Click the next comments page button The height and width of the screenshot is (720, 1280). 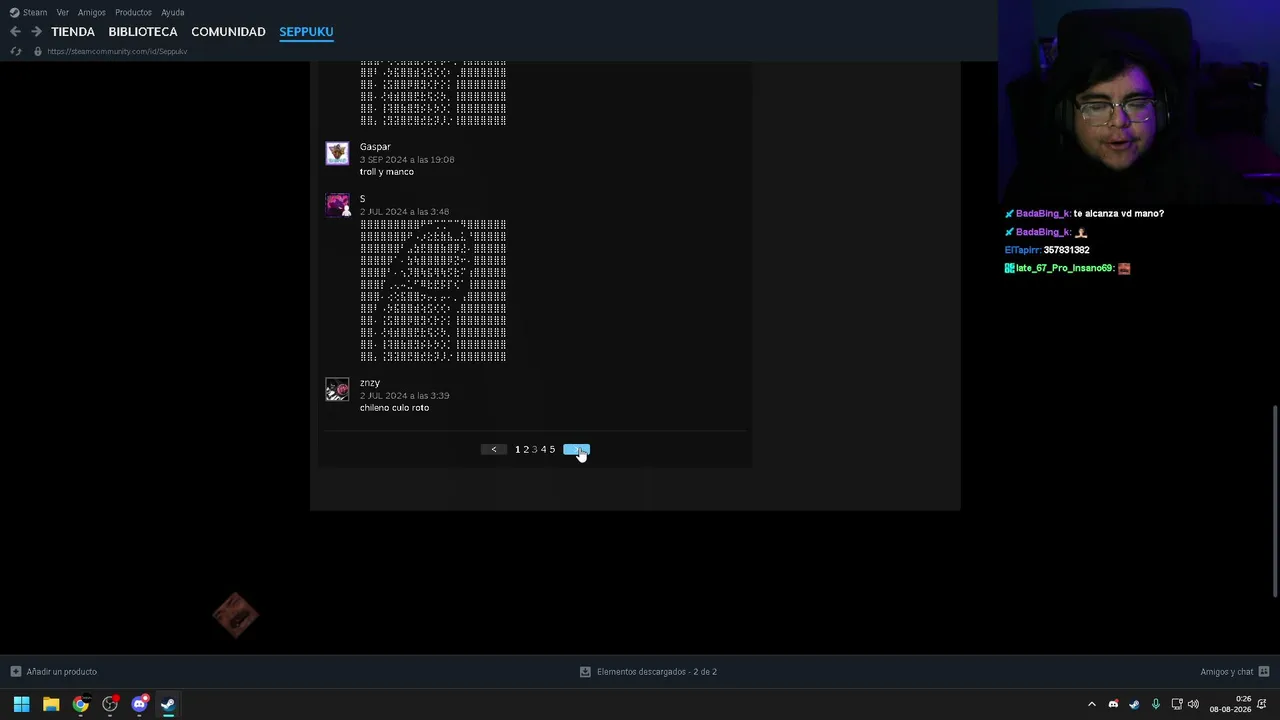tap(577, 450)
